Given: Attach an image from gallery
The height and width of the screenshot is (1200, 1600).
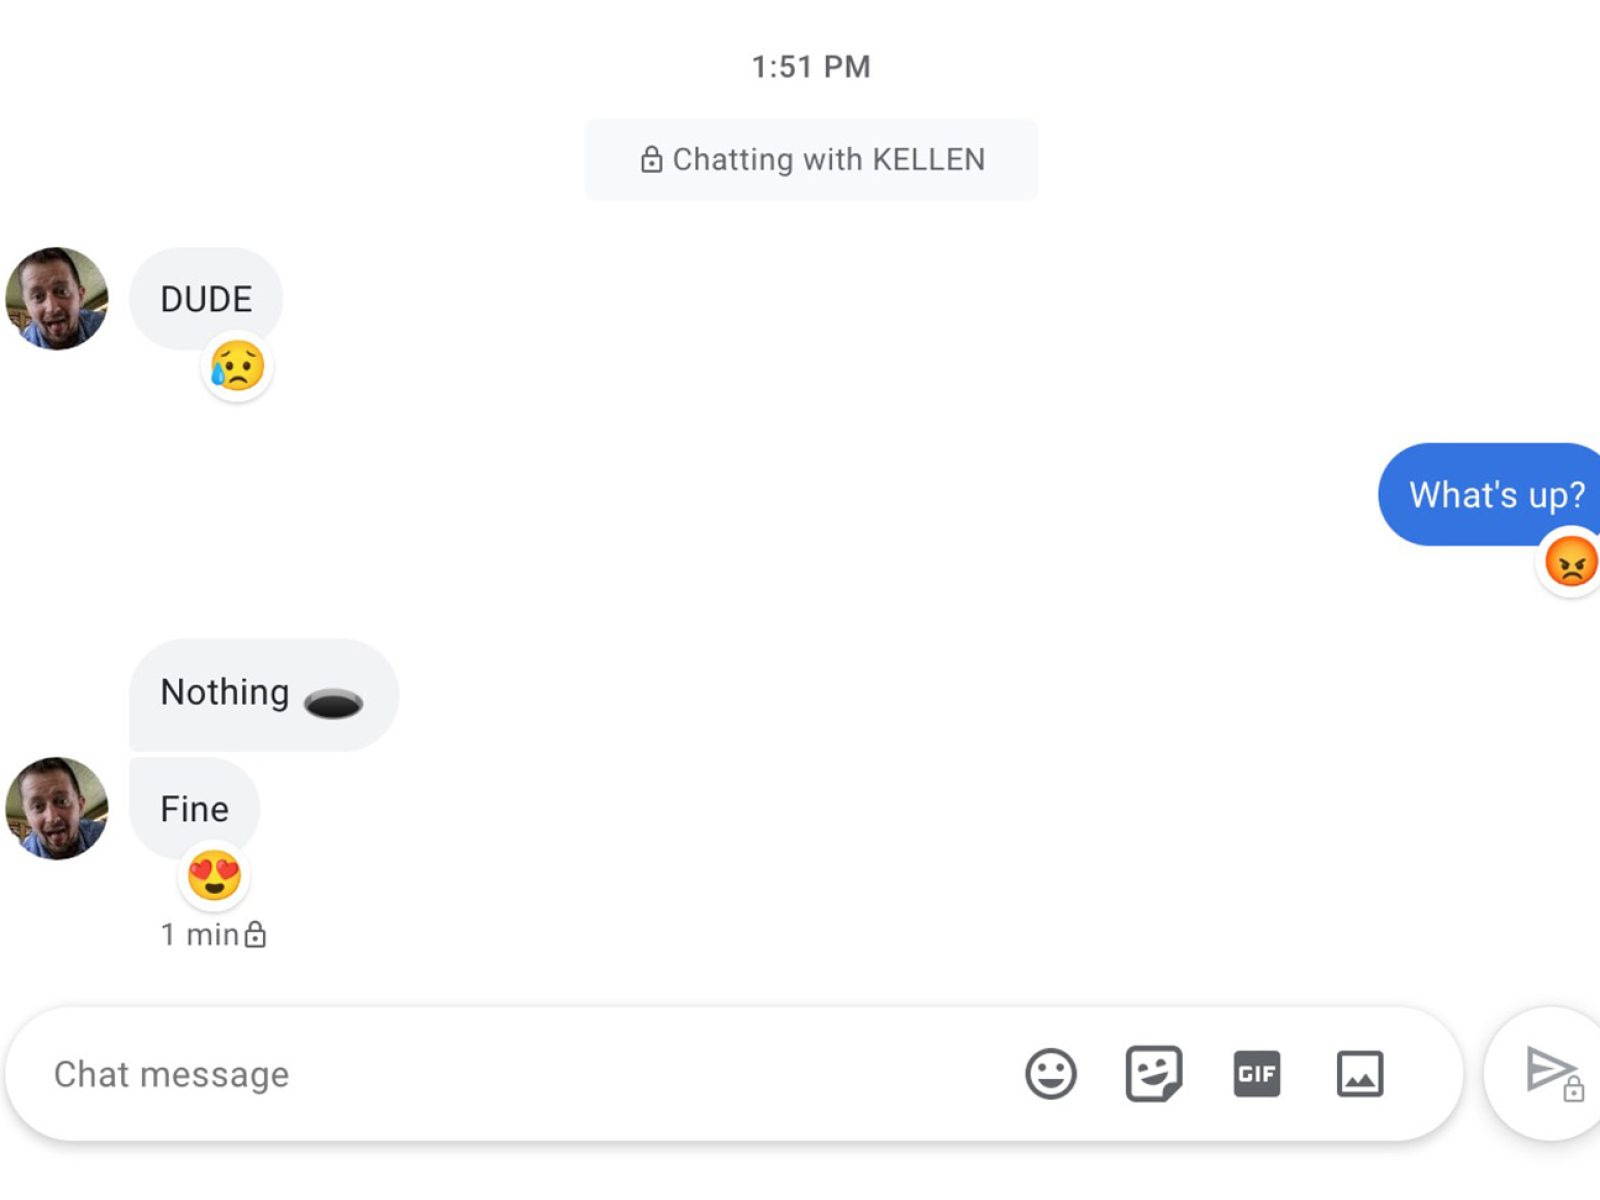Looking at the screenshot, I should click(x=1359, y=1074).
